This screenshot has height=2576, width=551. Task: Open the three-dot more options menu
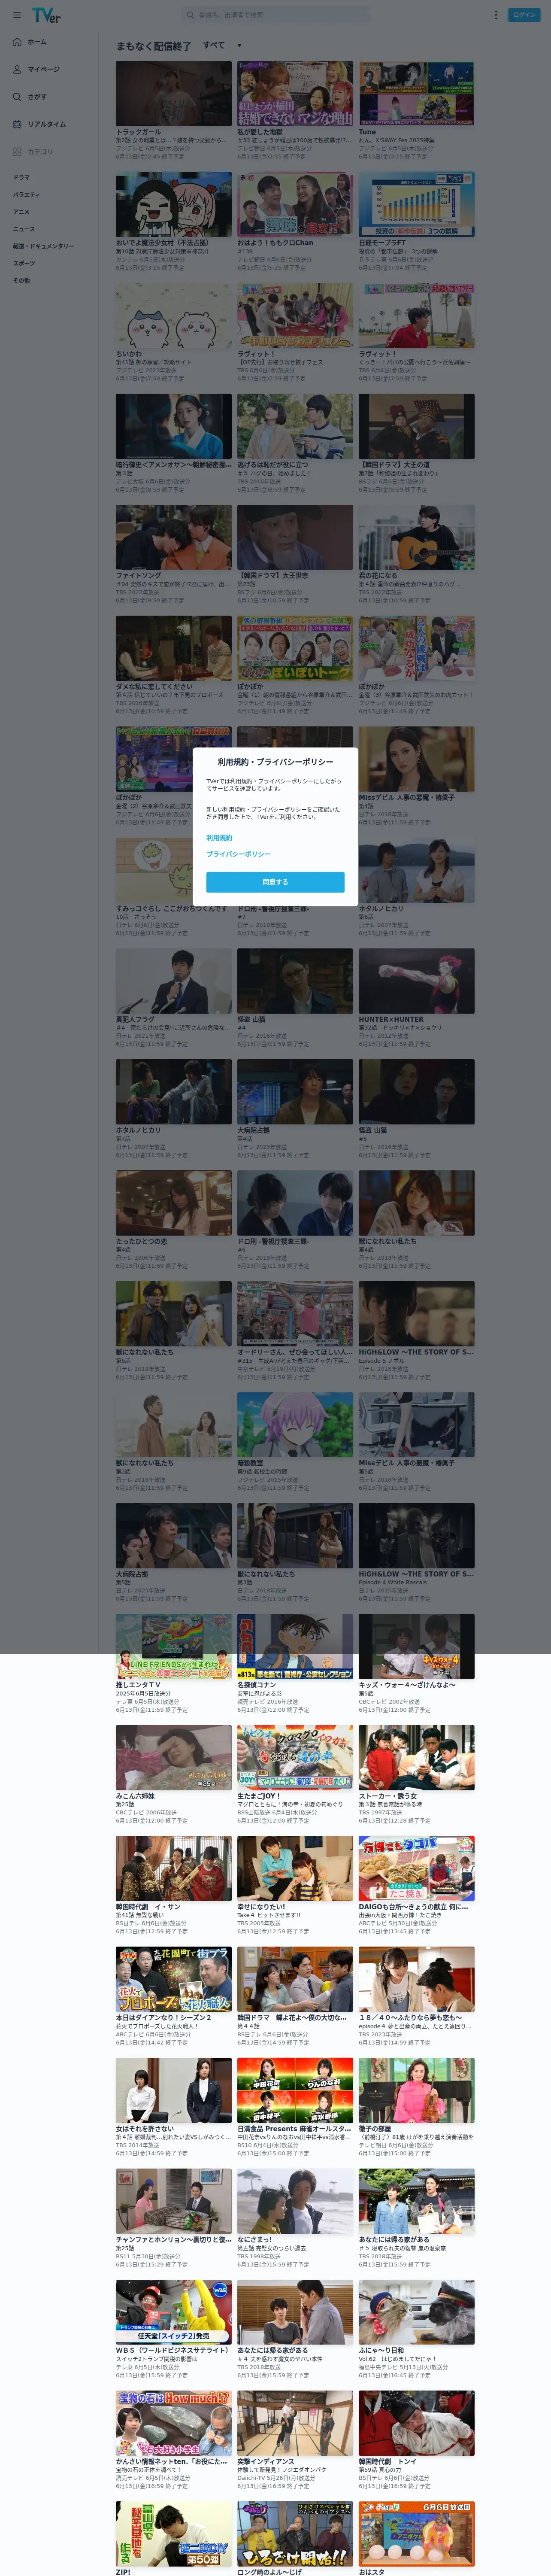pyautogui.click(x=495, y=15)
